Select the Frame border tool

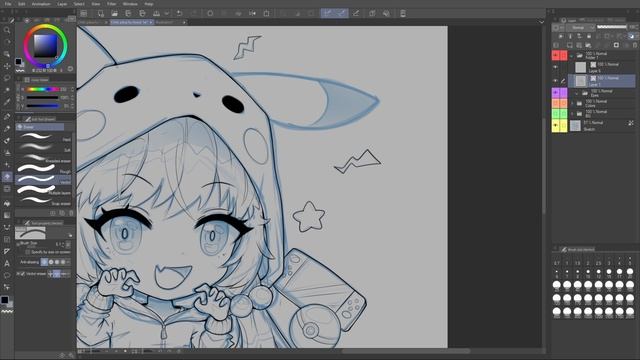[x=7, y=239]
